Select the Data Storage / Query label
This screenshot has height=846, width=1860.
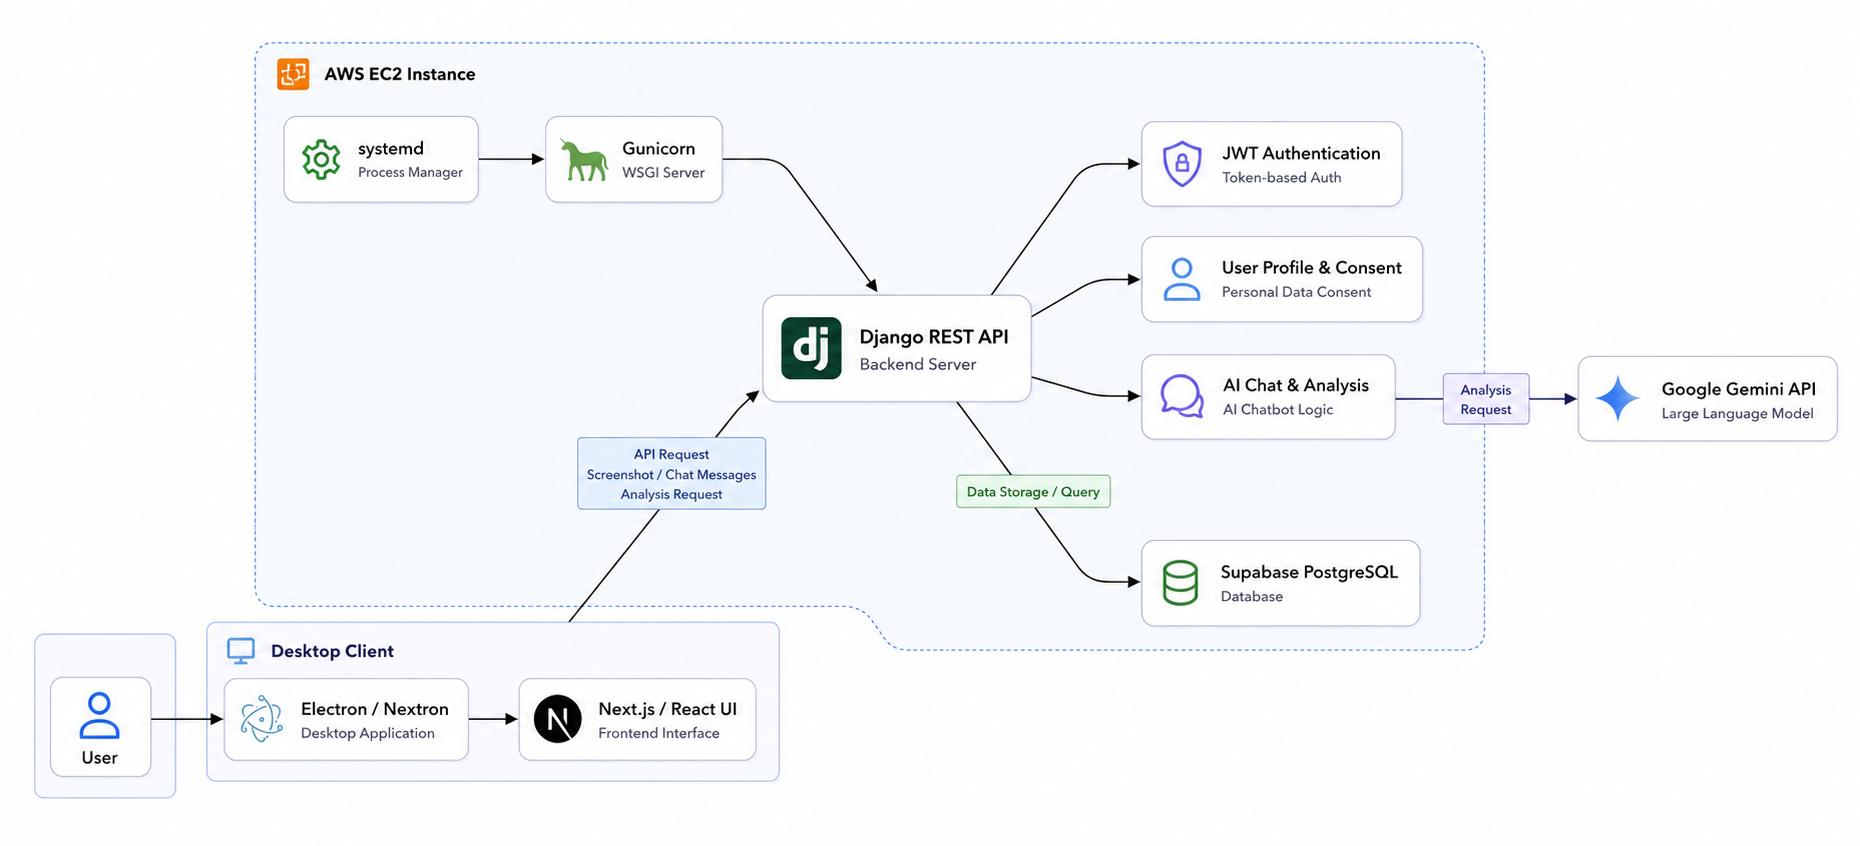click(x=1033, y=492)
